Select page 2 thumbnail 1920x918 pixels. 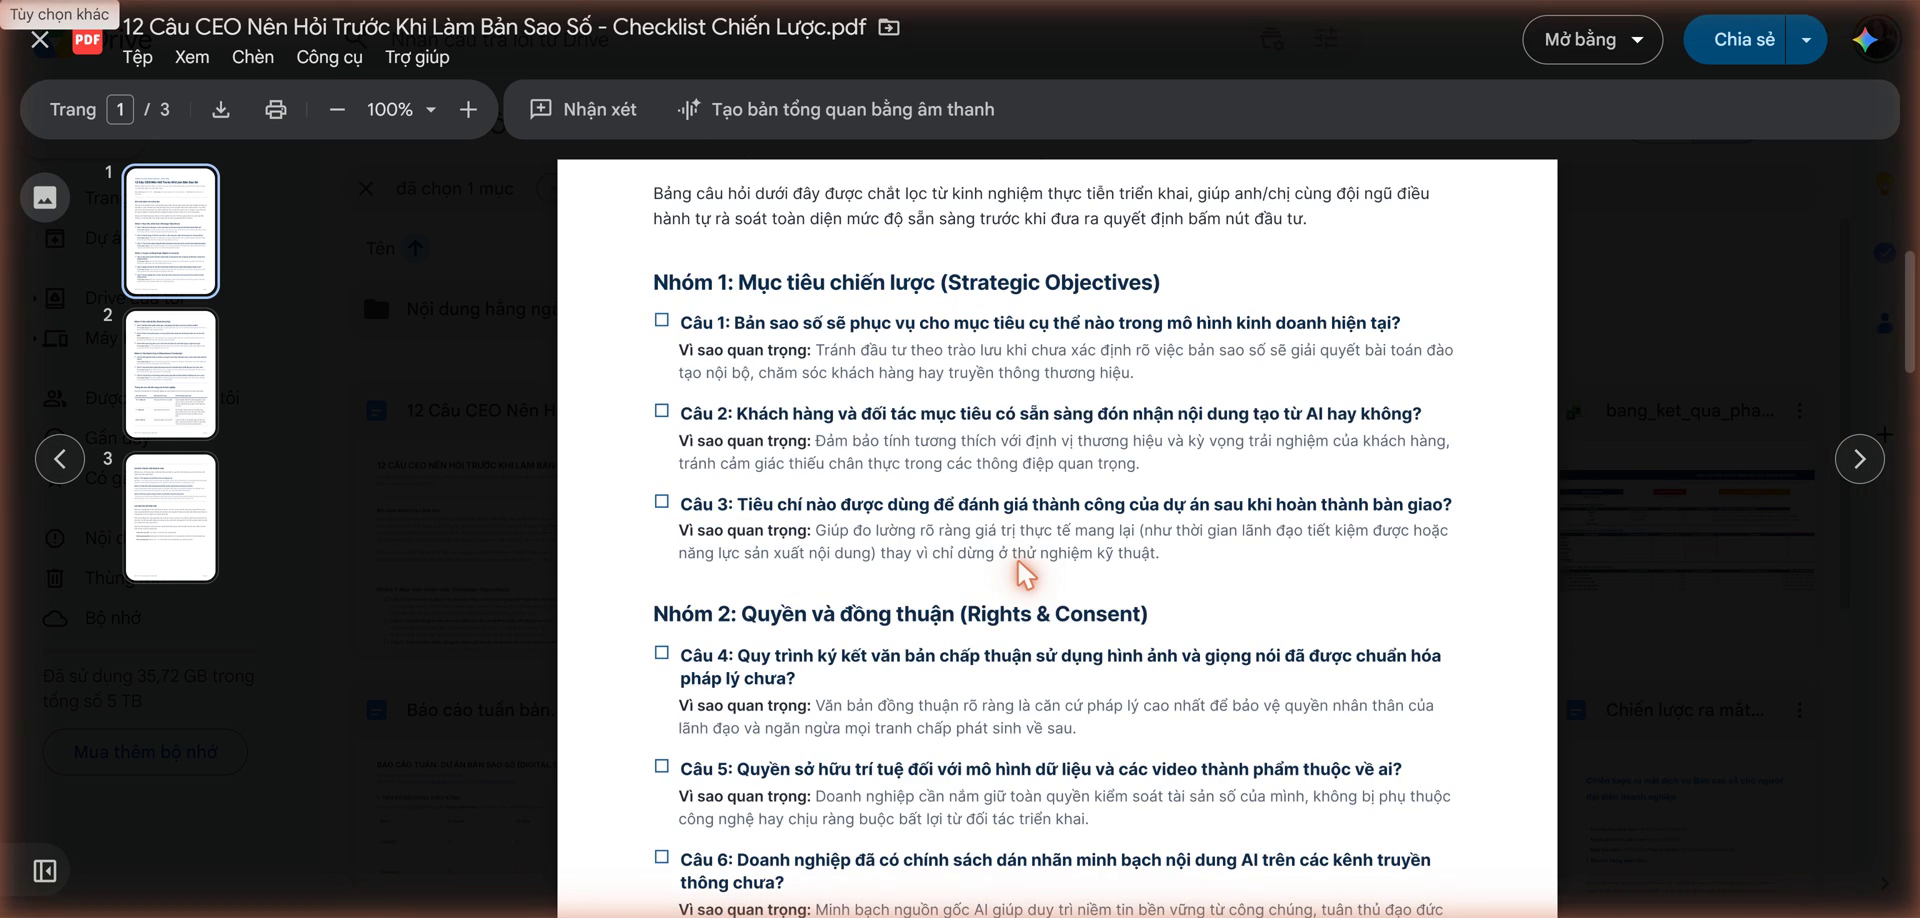171,374
